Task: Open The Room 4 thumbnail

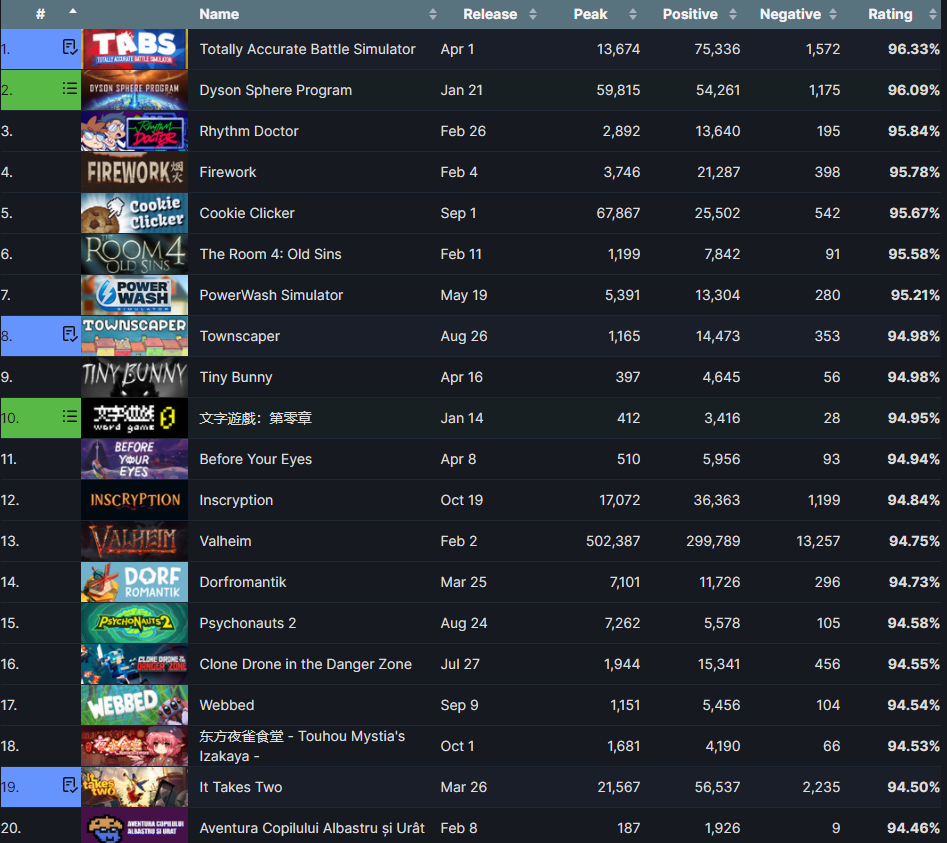Action: (134, 254)
